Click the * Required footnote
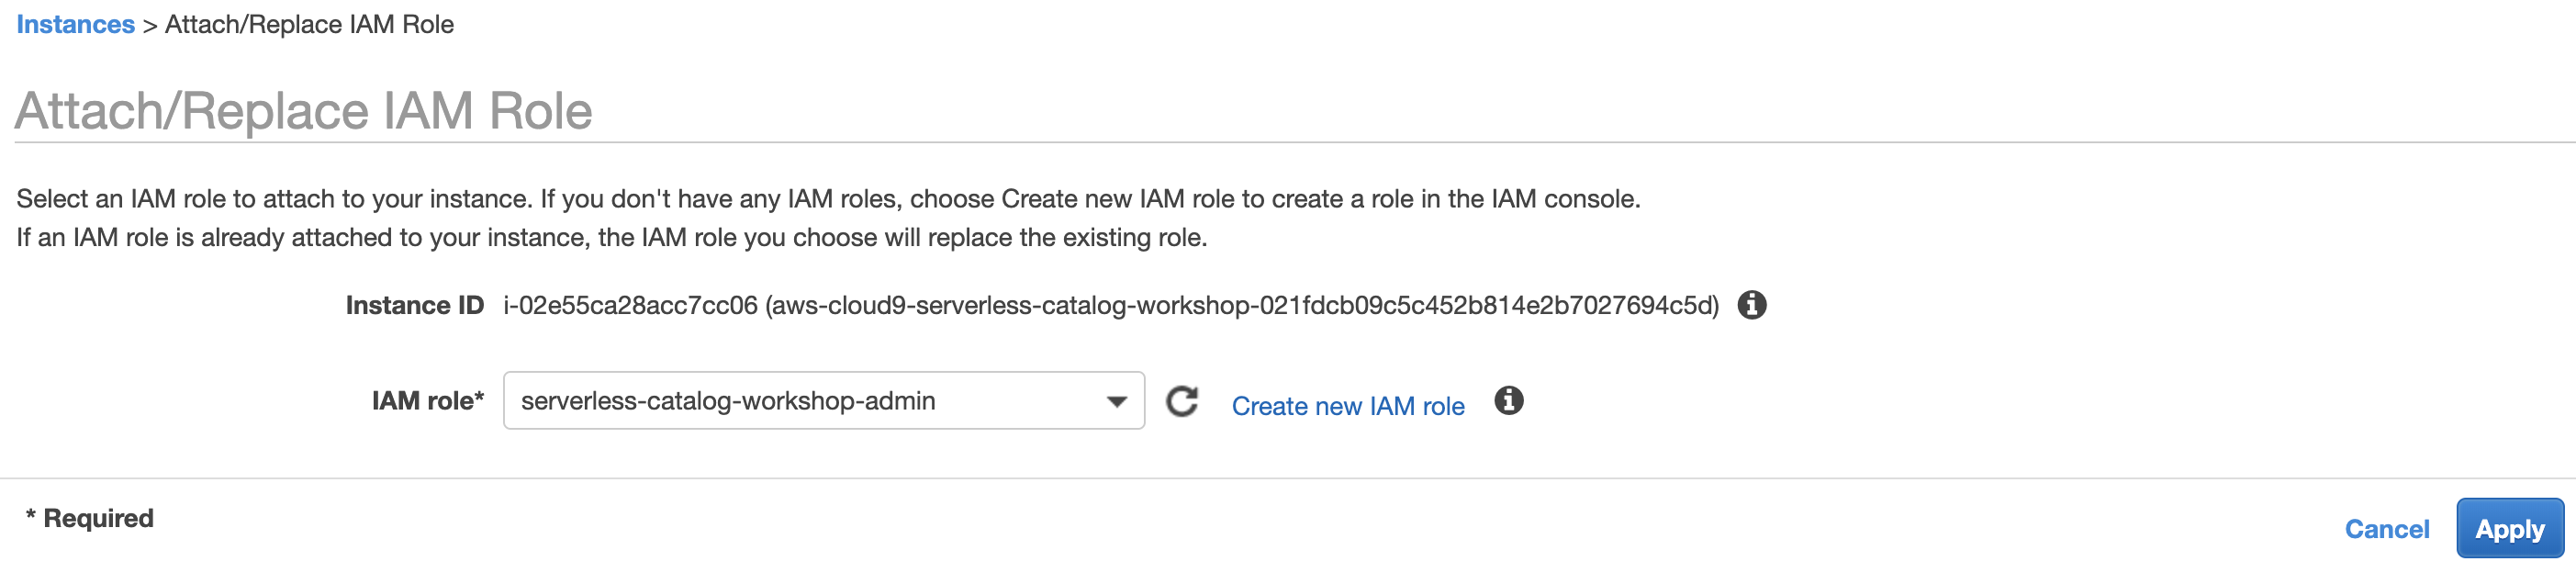 click(89, 518)
